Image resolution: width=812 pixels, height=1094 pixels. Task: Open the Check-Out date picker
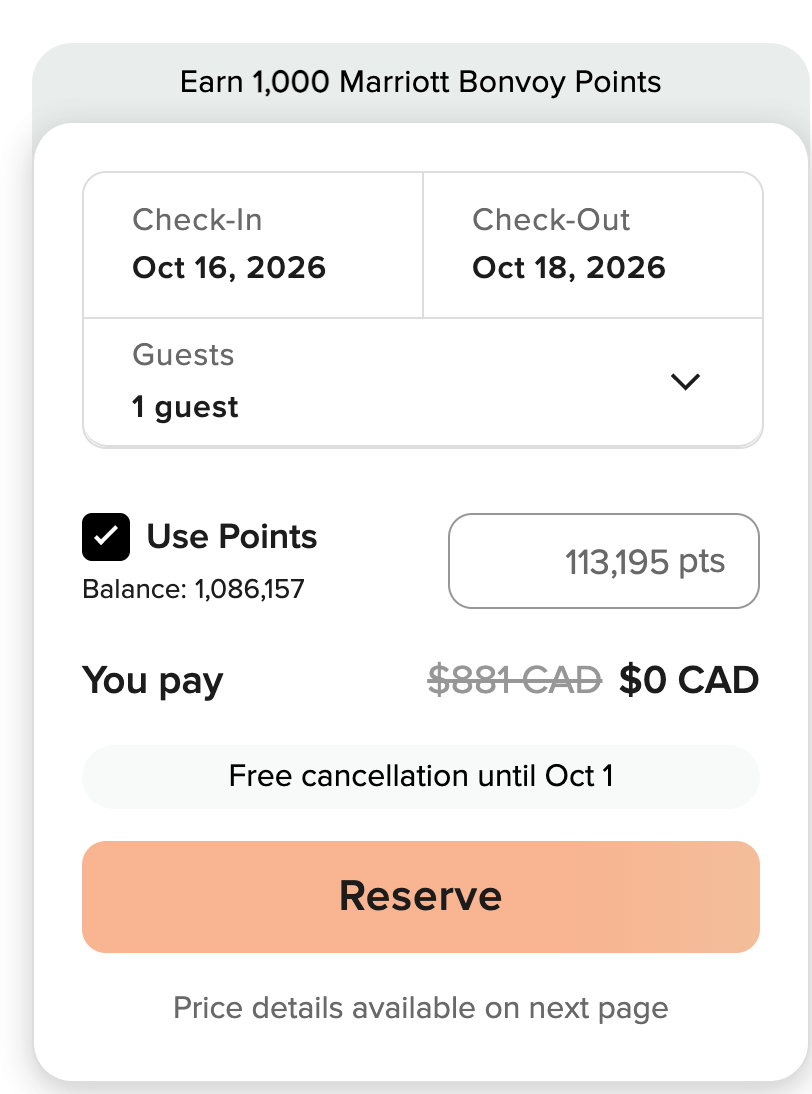tap(593, 245)
